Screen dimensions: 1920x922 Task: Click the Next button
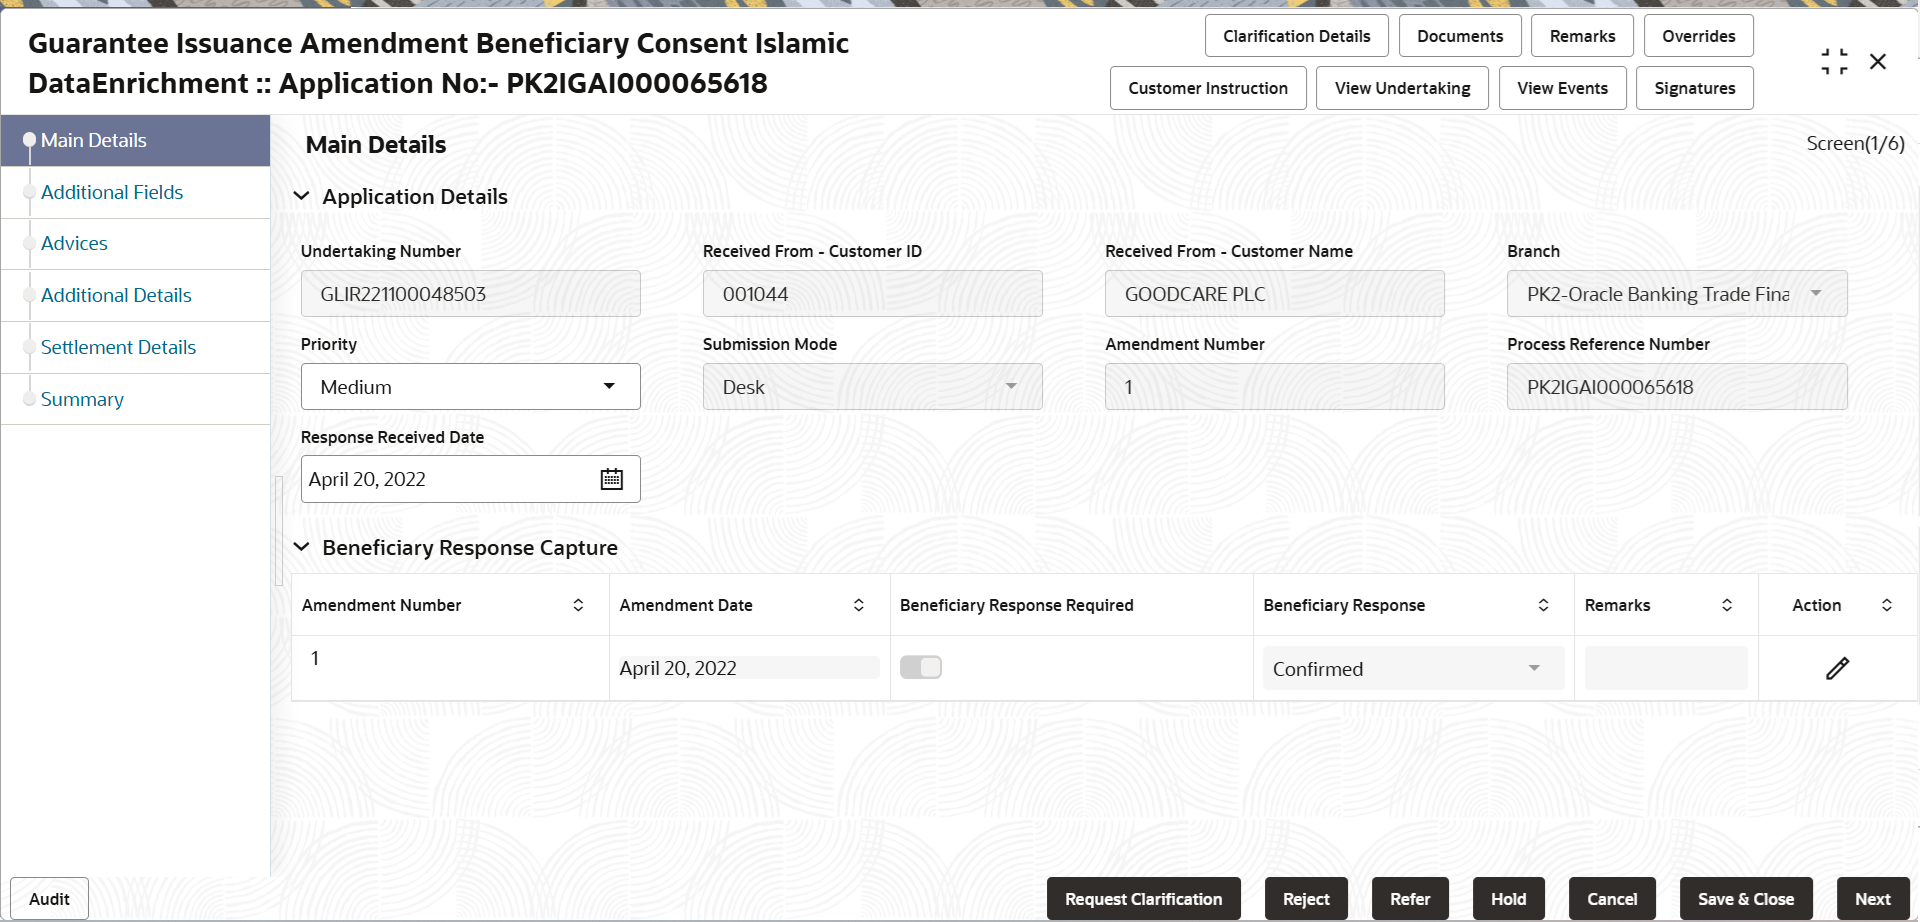point(1873,899)
